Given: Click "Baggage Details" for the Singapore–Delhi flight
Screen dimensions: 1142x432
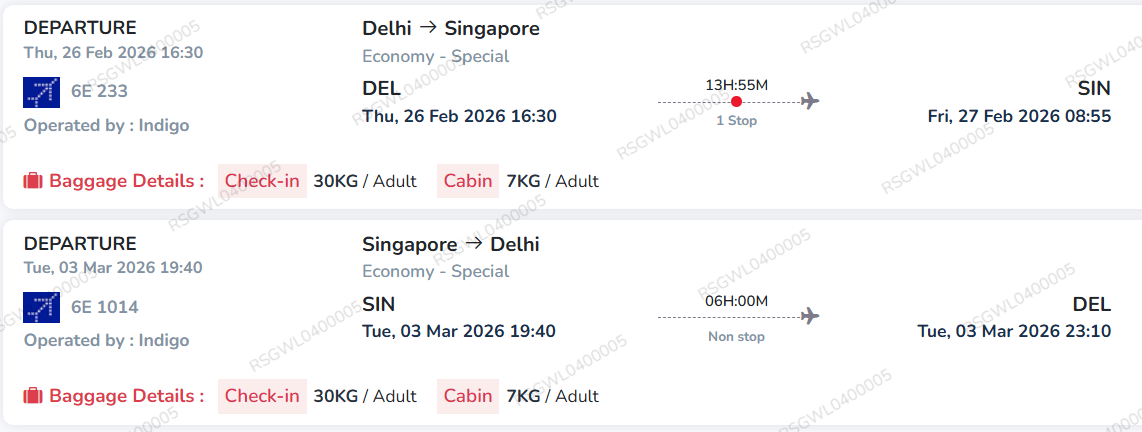Looking at the screenshot, I should click(127, 396).
